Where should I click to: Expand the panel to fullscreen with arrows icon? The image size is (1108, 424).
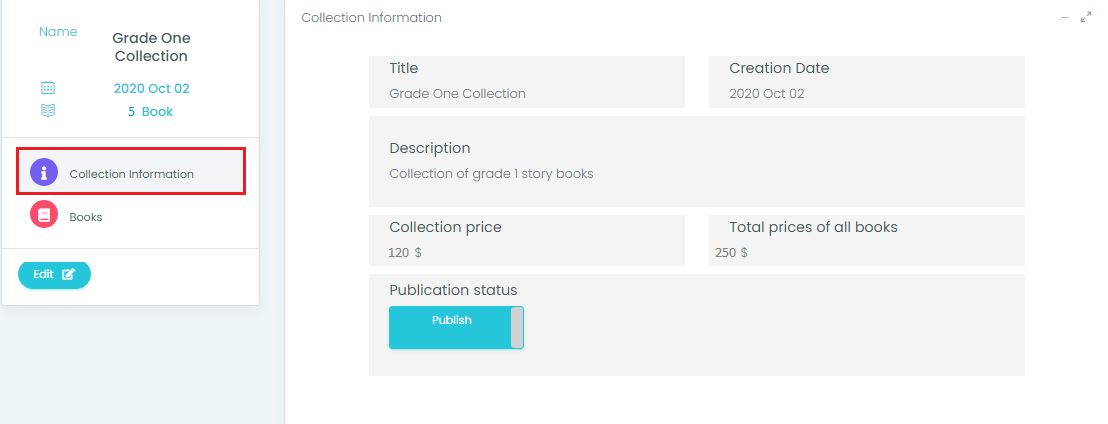[x=1086, y=18]
